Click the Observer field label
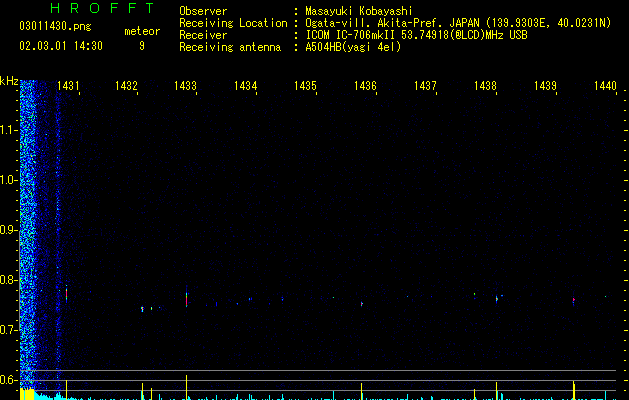Image resolution: width=629 pixels, height=400 pixels. point(203,11)
